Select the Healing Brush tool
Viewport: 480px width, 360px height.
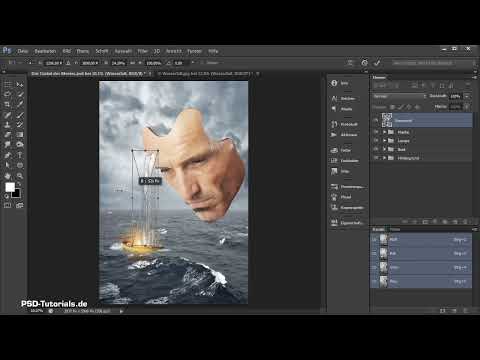pyautogui.click(x=7, y=115)
